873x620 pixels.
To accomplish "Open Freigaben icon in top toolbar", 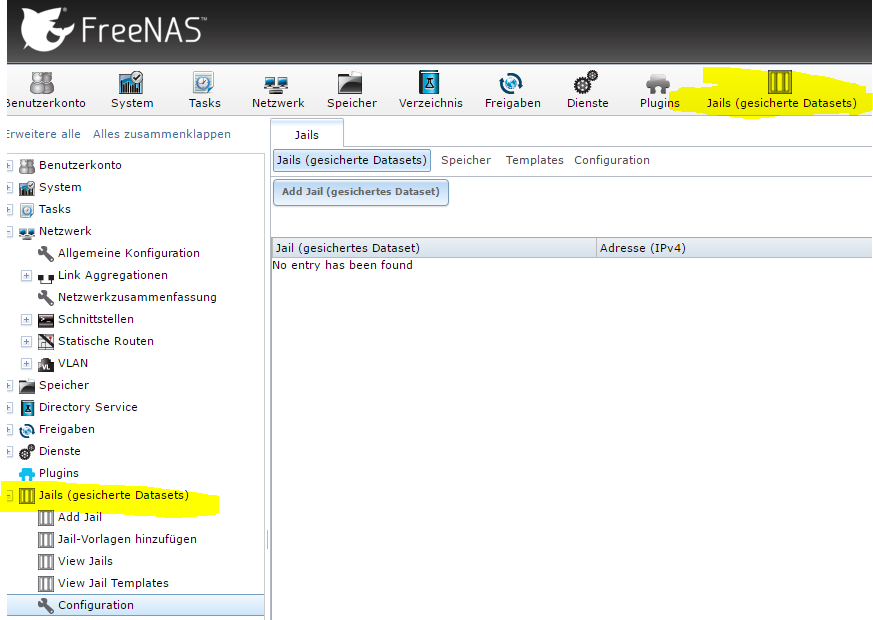I will click(511, 83).
